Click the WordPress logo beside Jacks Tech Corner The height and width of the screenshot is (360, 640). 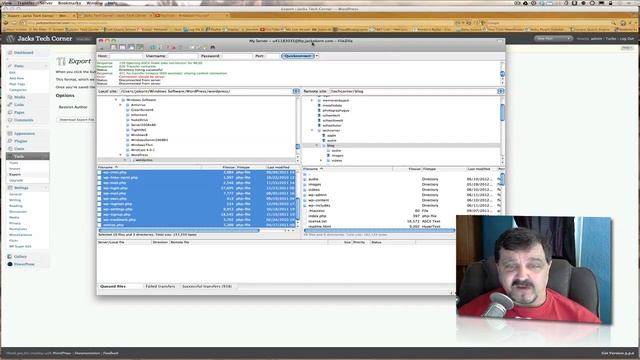pyautogui.click(x=10, y=39)
